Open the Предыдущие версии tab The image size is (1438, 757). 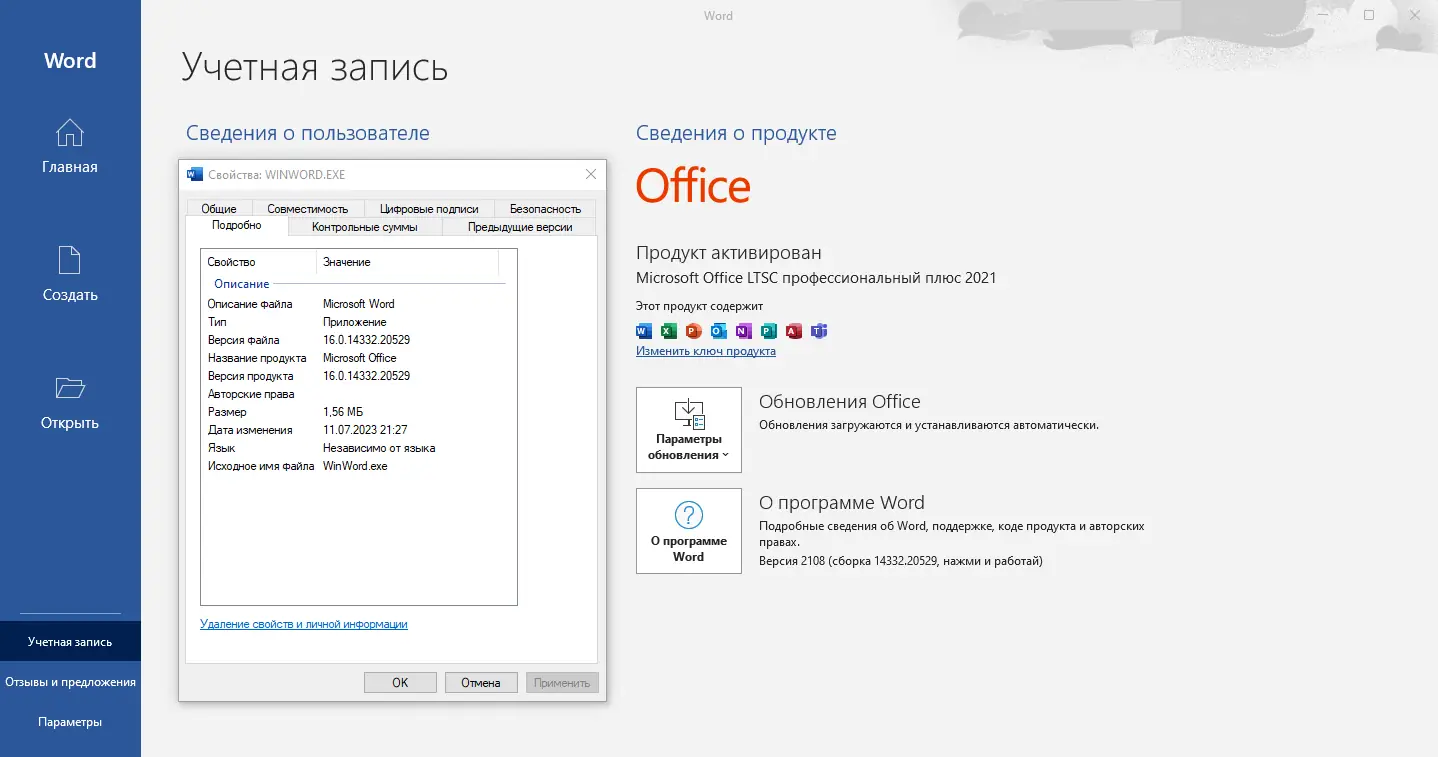click(x=520, y=227)
